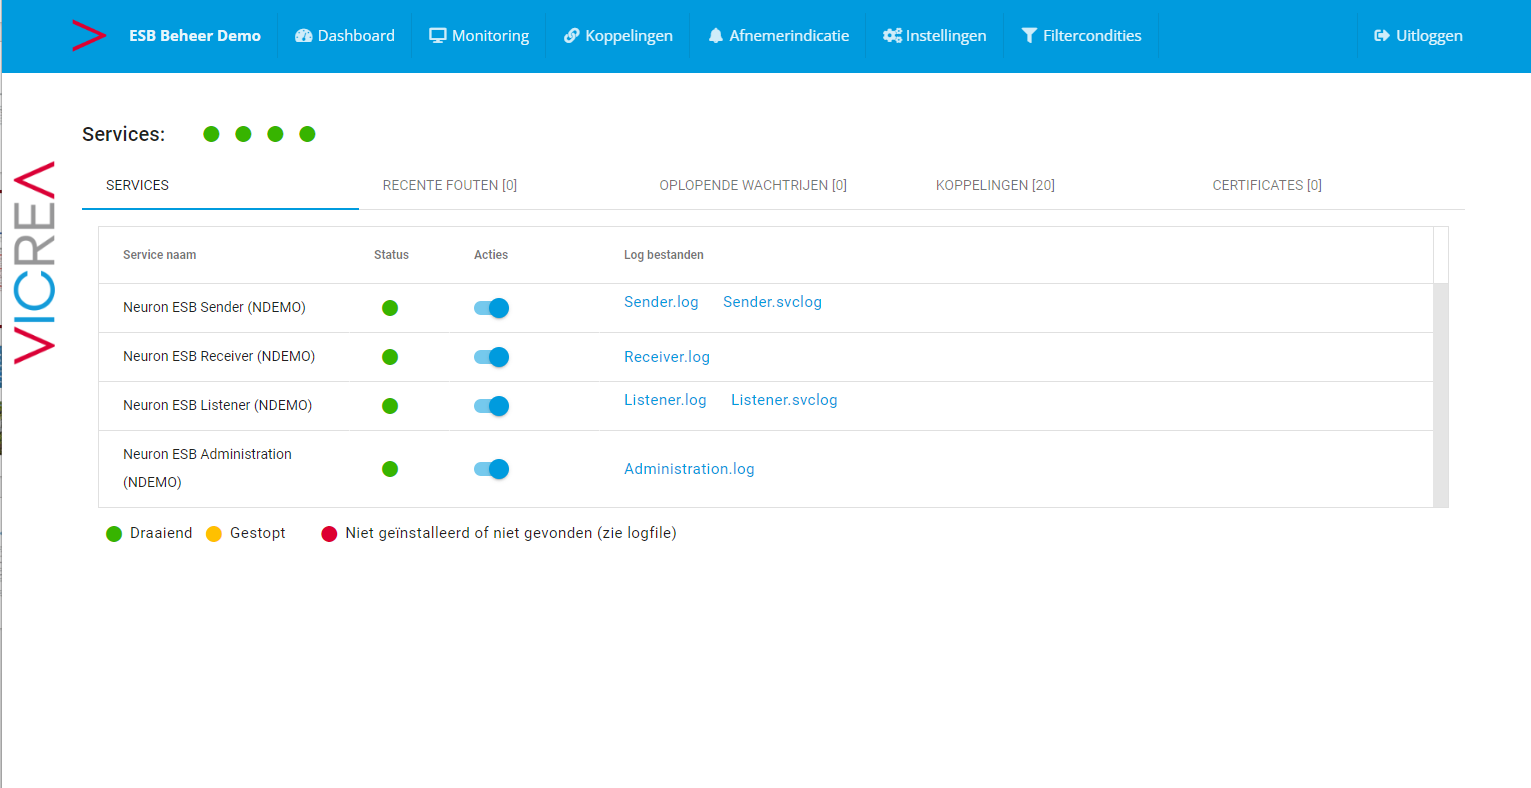This screenshot has width=1531, height=788.
Task: Select the SERVICES tab
Action: pos(220,185)
